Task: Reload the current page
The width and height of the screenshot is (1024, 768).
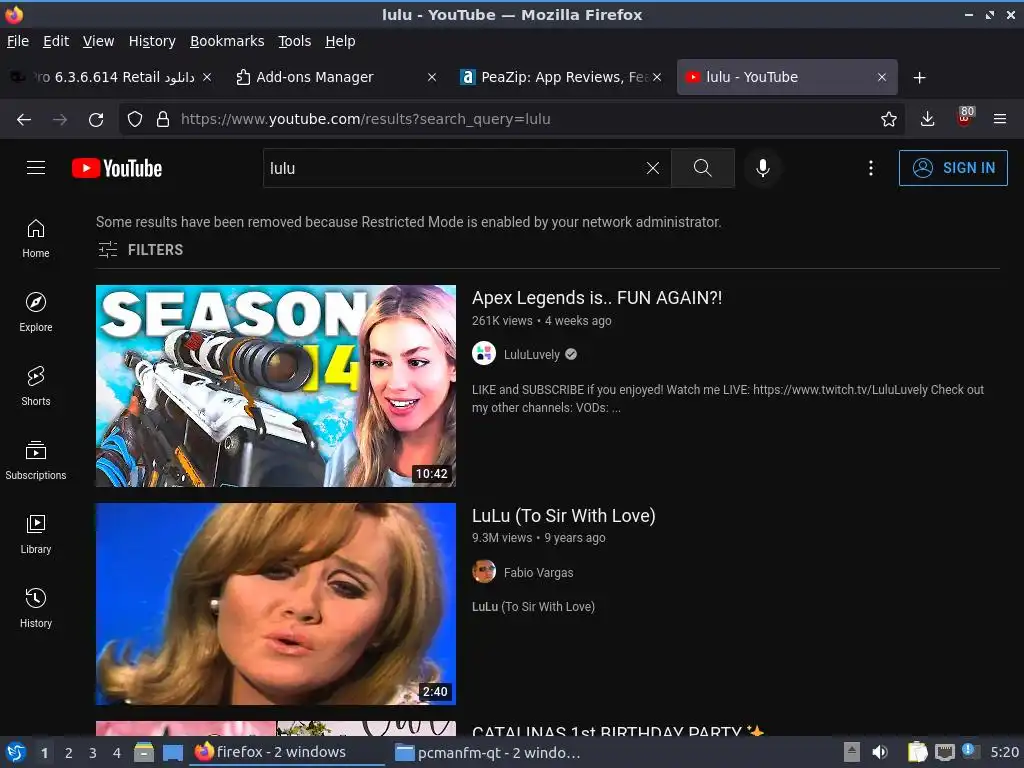Action: pos(96,120)
